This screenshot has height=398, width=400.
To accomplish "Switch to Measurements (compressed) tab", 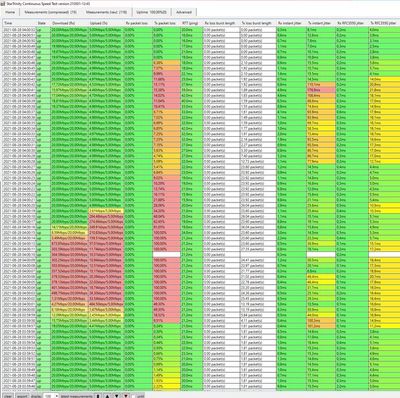I will [x=51, y=12].
